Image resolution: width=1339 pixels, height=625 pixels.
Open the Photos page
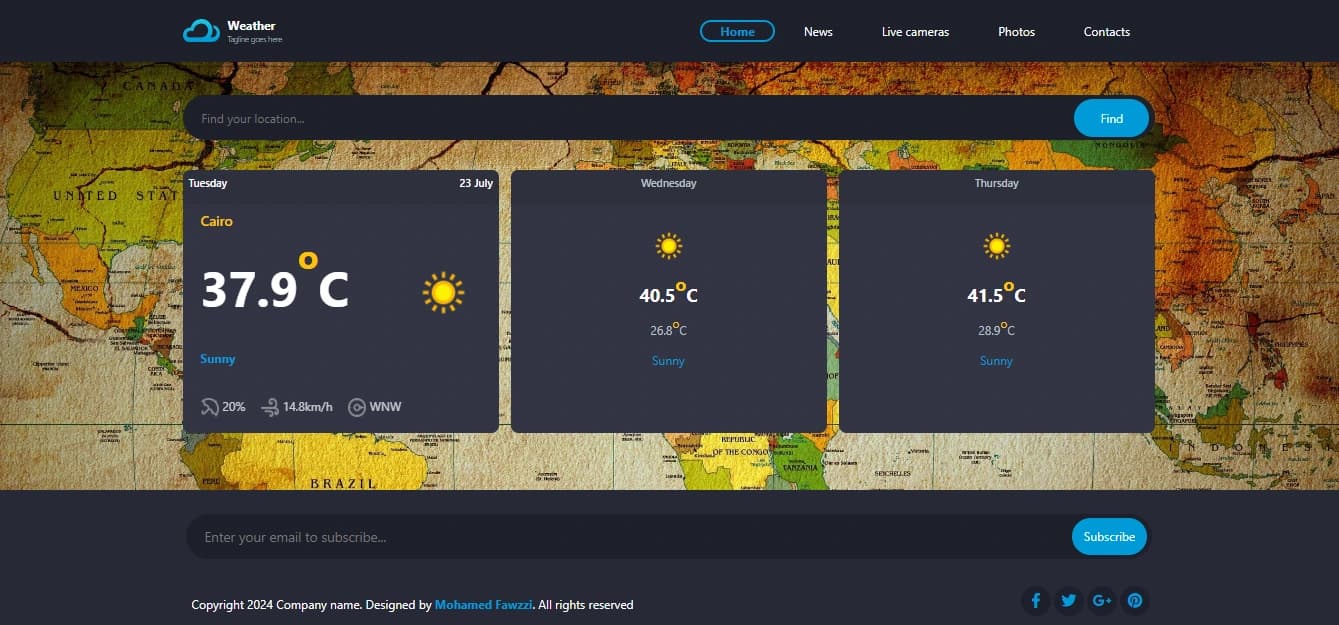pos(1016,31)
